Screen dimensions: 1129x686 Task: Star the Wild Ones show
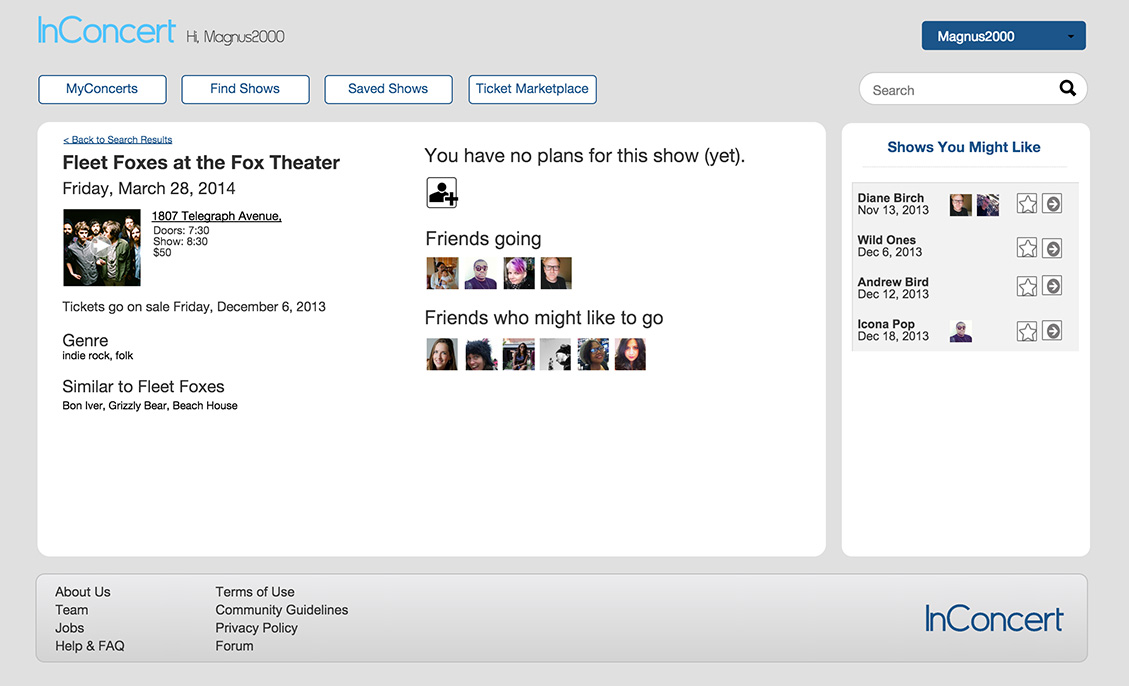(1027, 248)
